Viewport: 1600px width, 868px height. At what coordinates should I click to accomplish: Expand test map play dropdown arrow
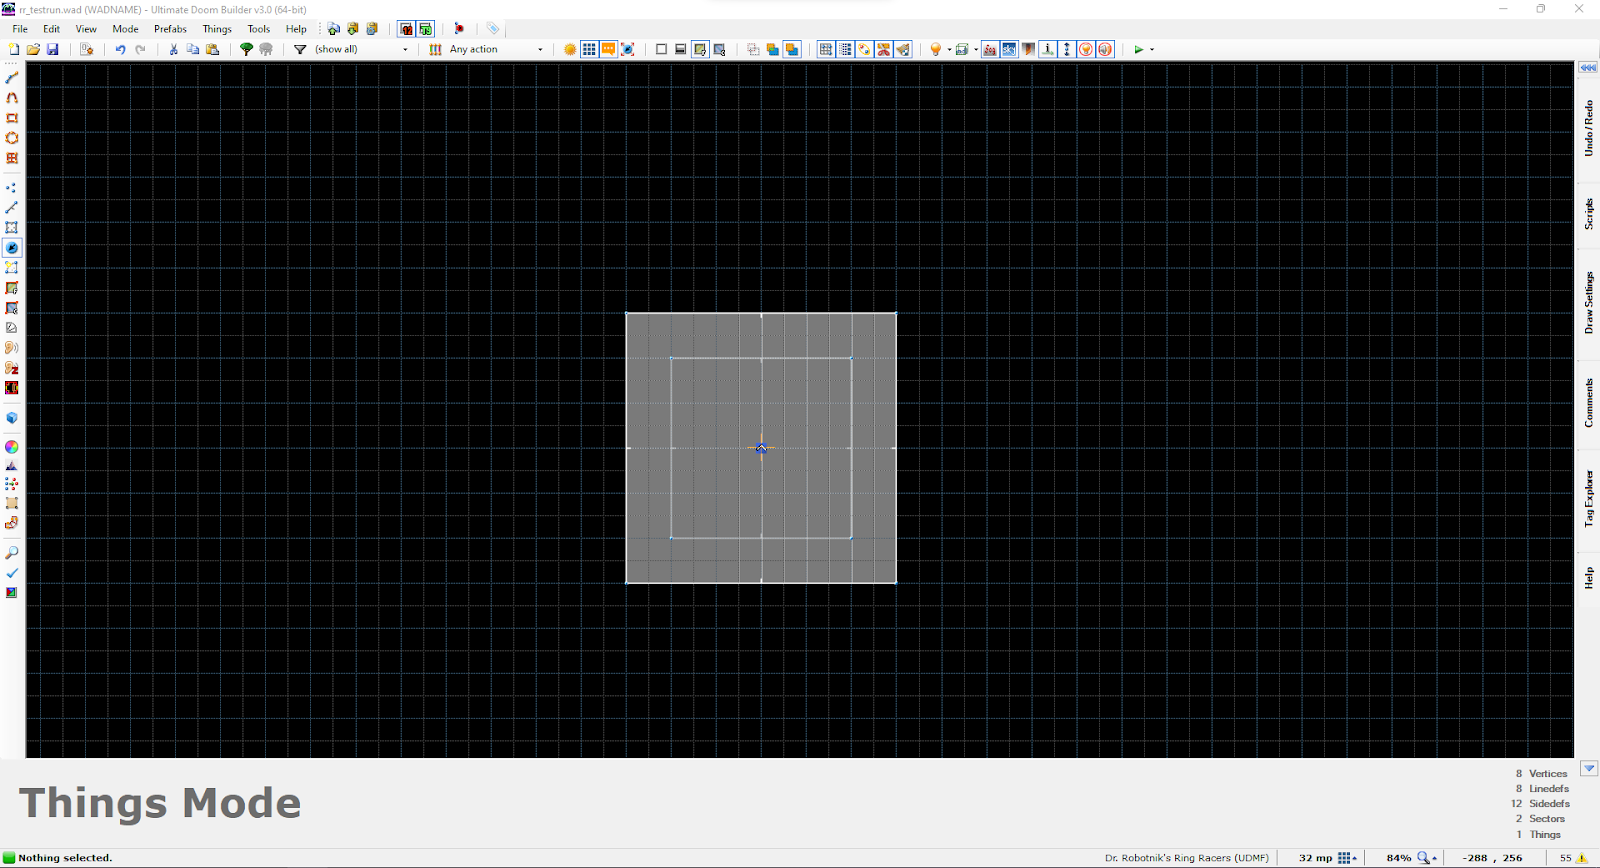tap(1152, 49)
